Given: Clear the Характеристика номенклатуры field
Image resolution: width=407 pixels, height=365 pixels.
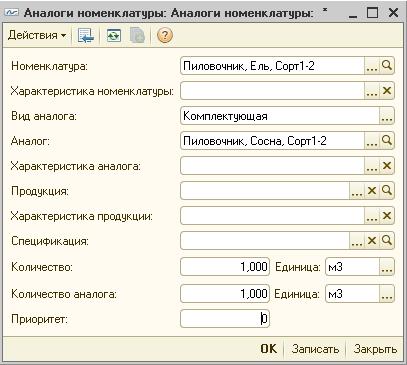Looking at the screenshot, I should click(x=387, y=91).
